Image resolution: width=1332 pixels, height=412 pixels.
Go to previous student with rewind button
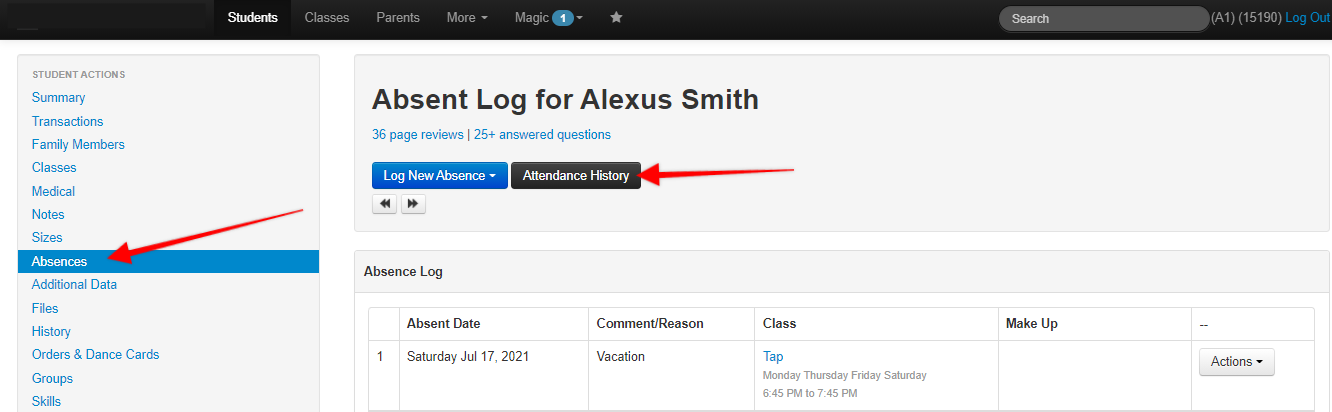(384, 204)
